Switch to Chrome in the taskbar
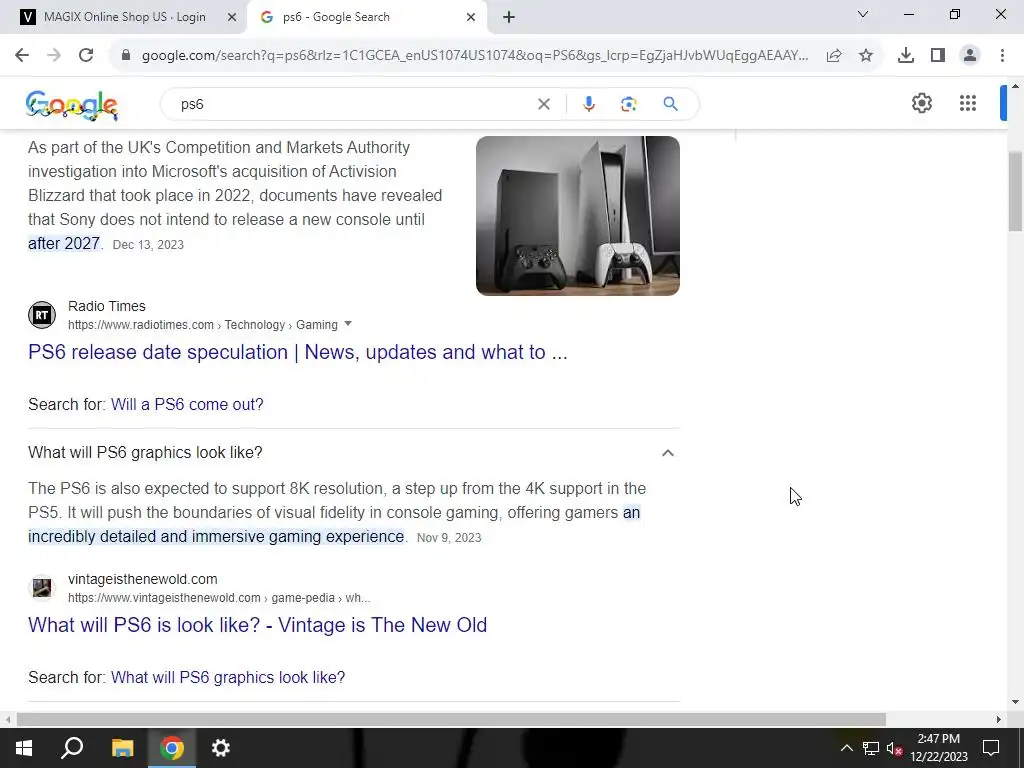Image resolution: width=1024 pixels, height=768 pixels. click(172, 748)
